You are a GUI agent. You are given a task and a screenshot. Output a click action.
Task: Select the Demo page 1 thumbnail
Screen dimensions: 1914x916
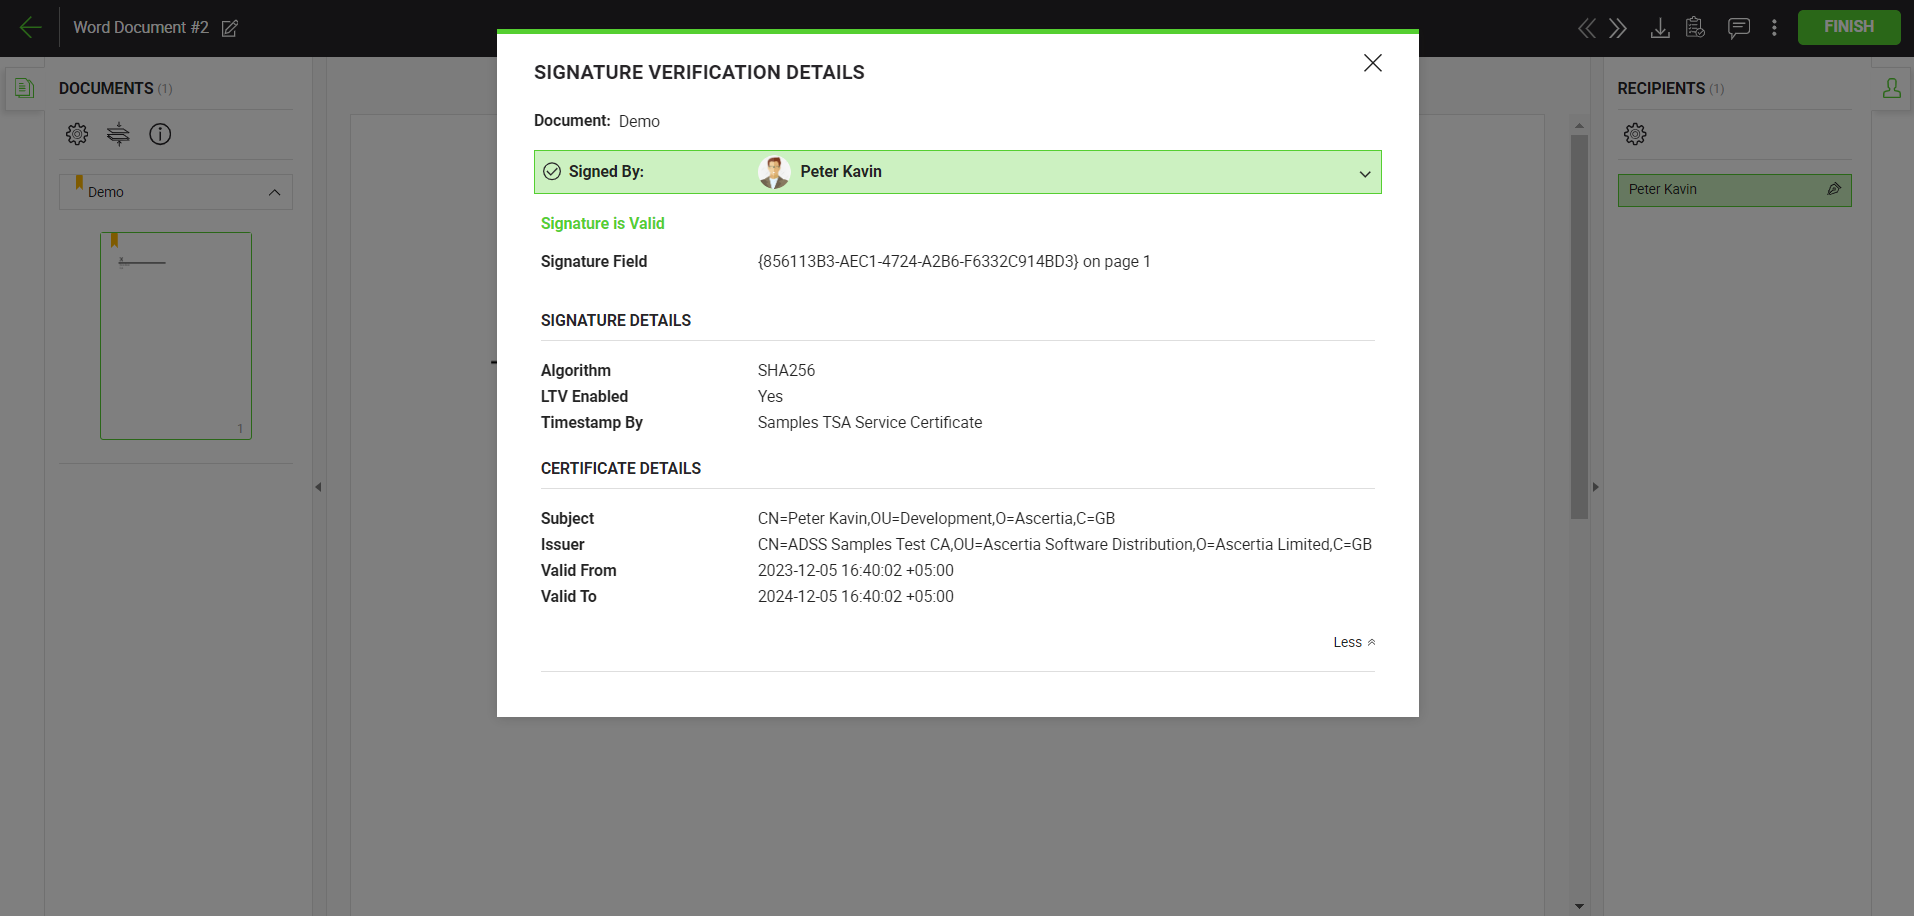176,336
